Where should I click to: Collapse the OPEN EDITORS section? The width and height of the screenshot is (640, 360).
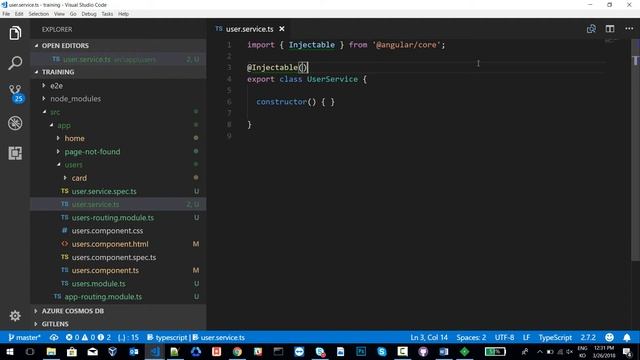coord(118,46)
